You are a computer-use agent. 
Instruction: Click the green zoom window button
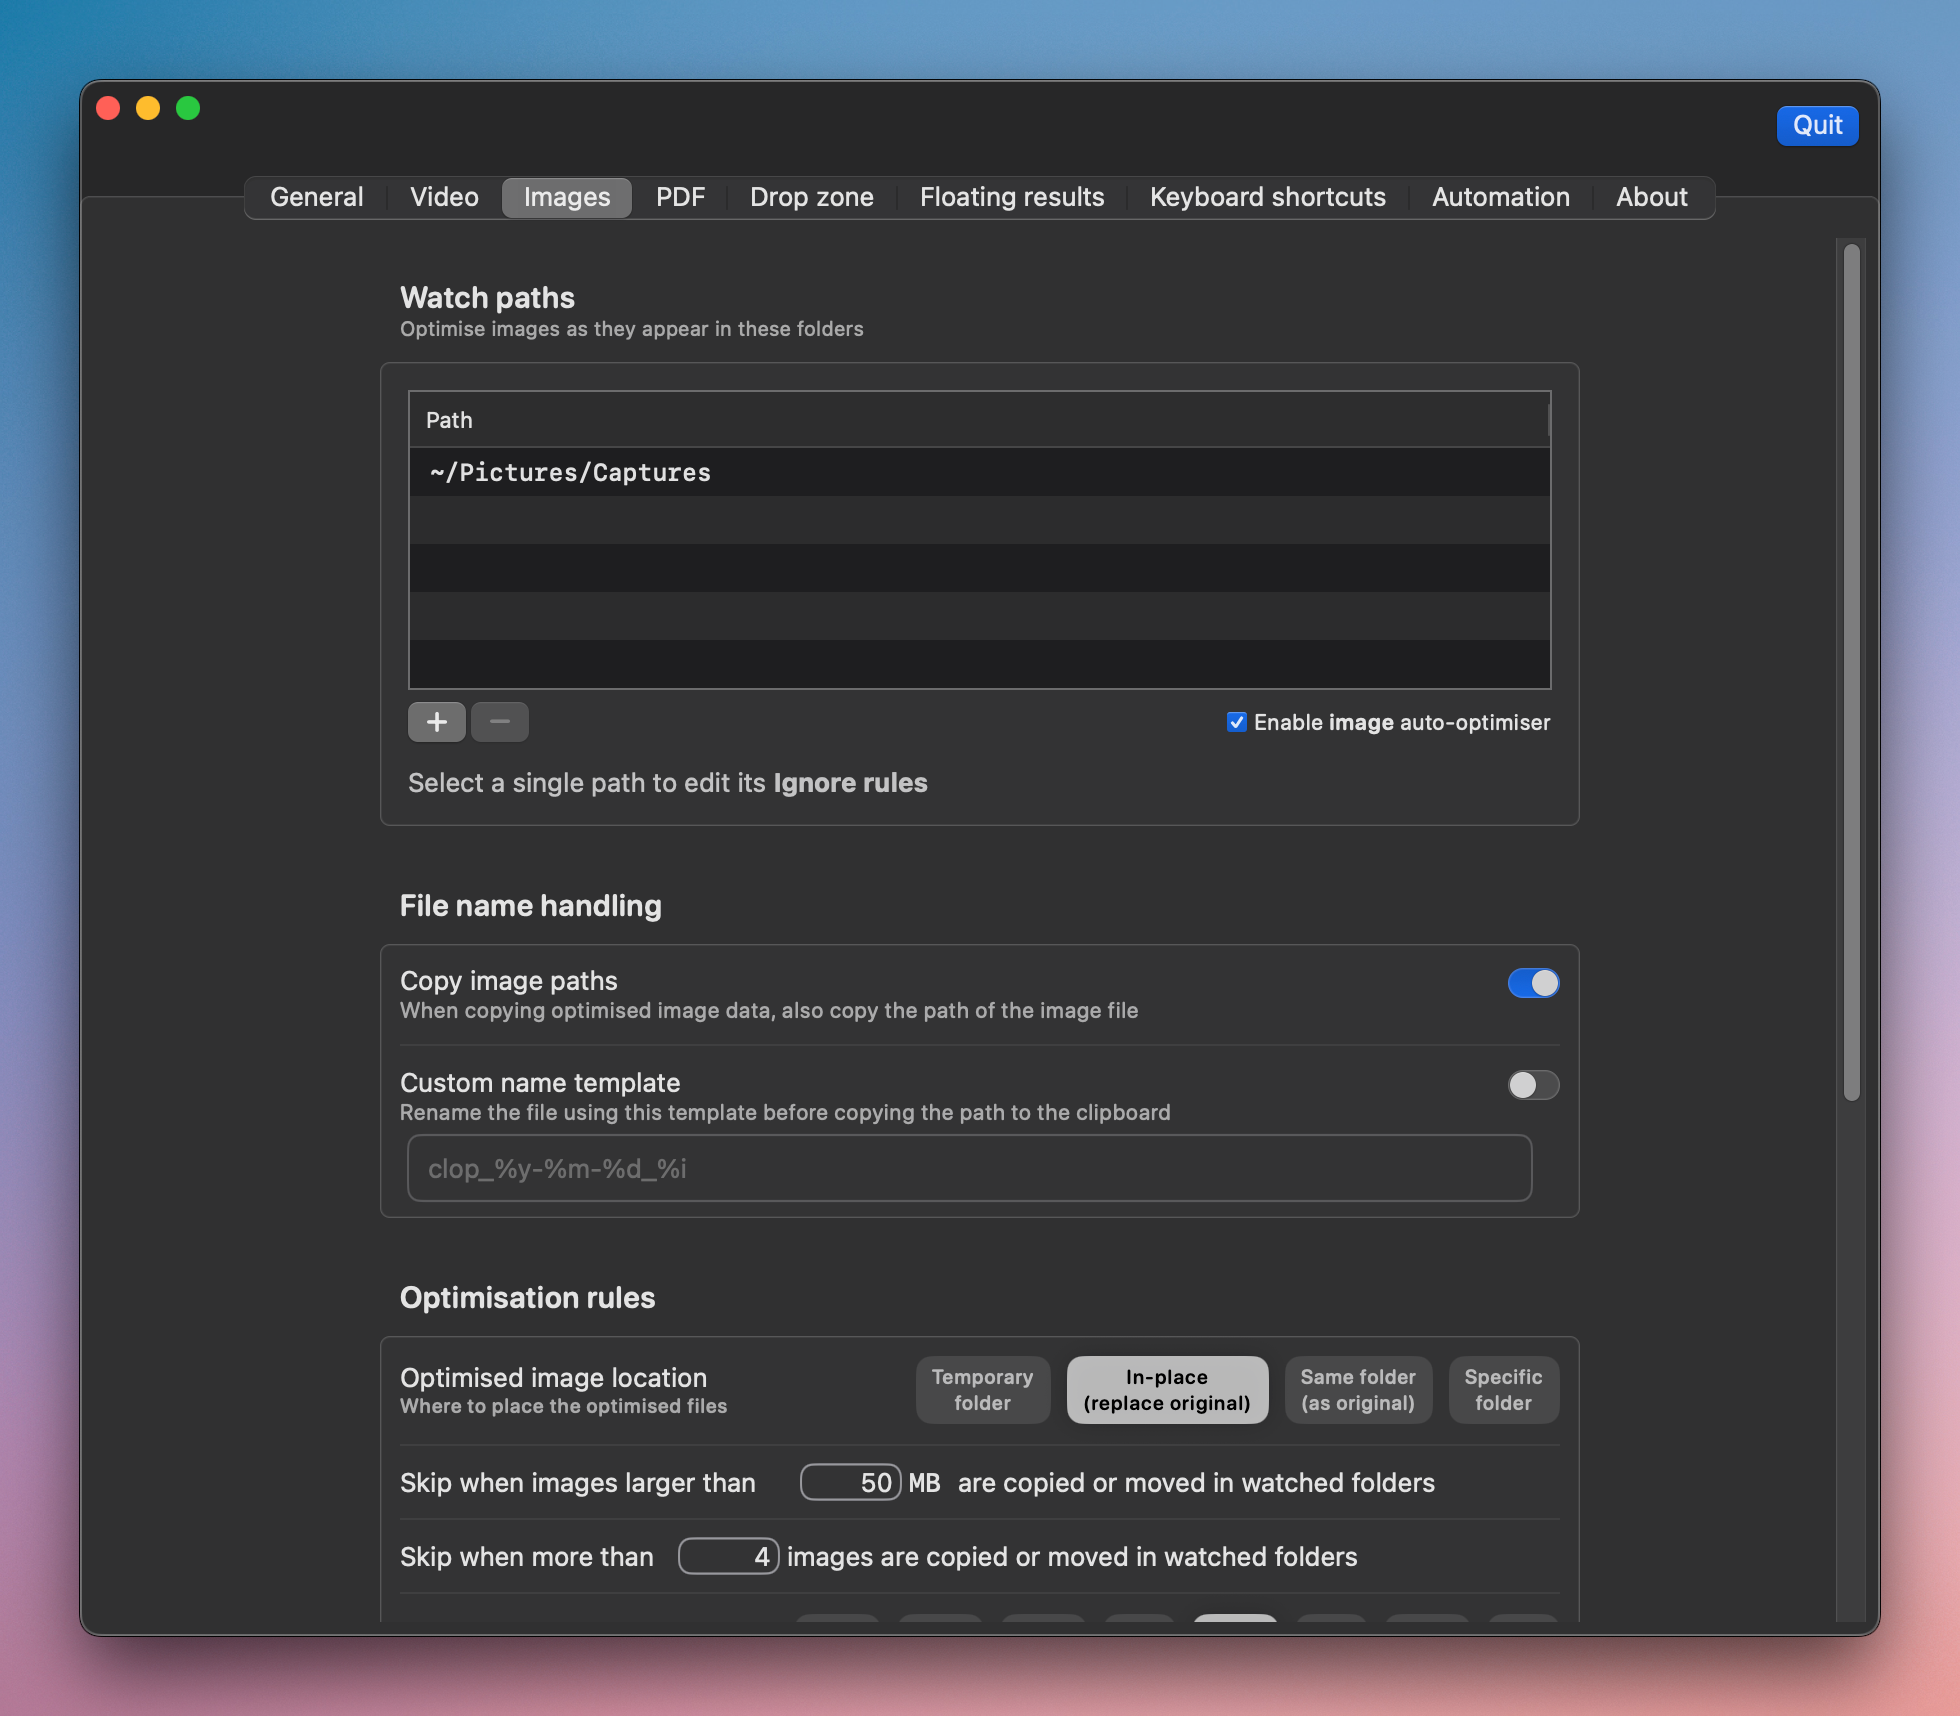[188, 108]
